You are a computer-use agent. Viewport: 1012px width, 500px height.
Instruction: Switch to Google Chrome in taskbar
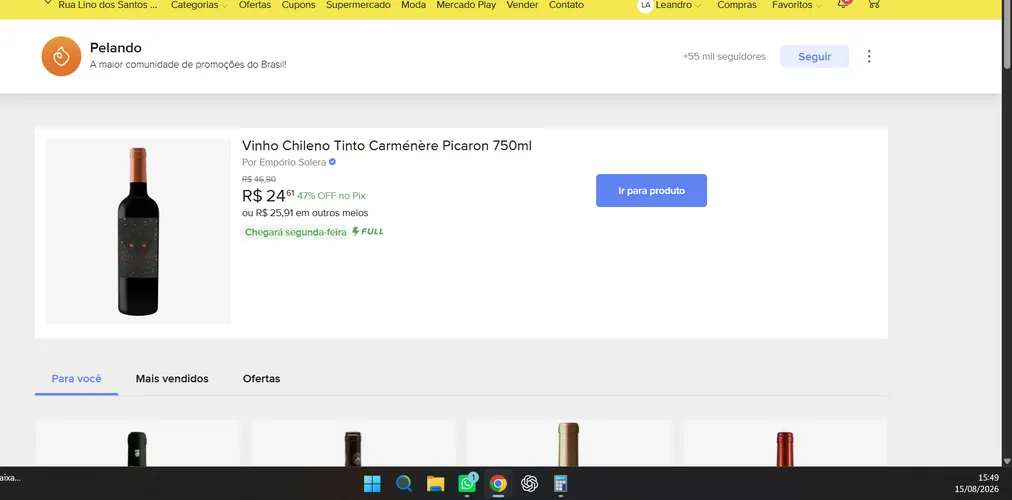pos(498,483)
